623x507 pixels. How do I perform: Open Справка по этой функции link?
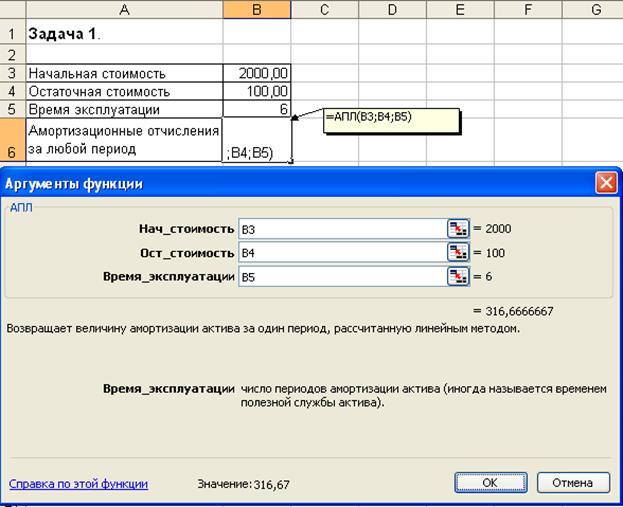[78, 483]
